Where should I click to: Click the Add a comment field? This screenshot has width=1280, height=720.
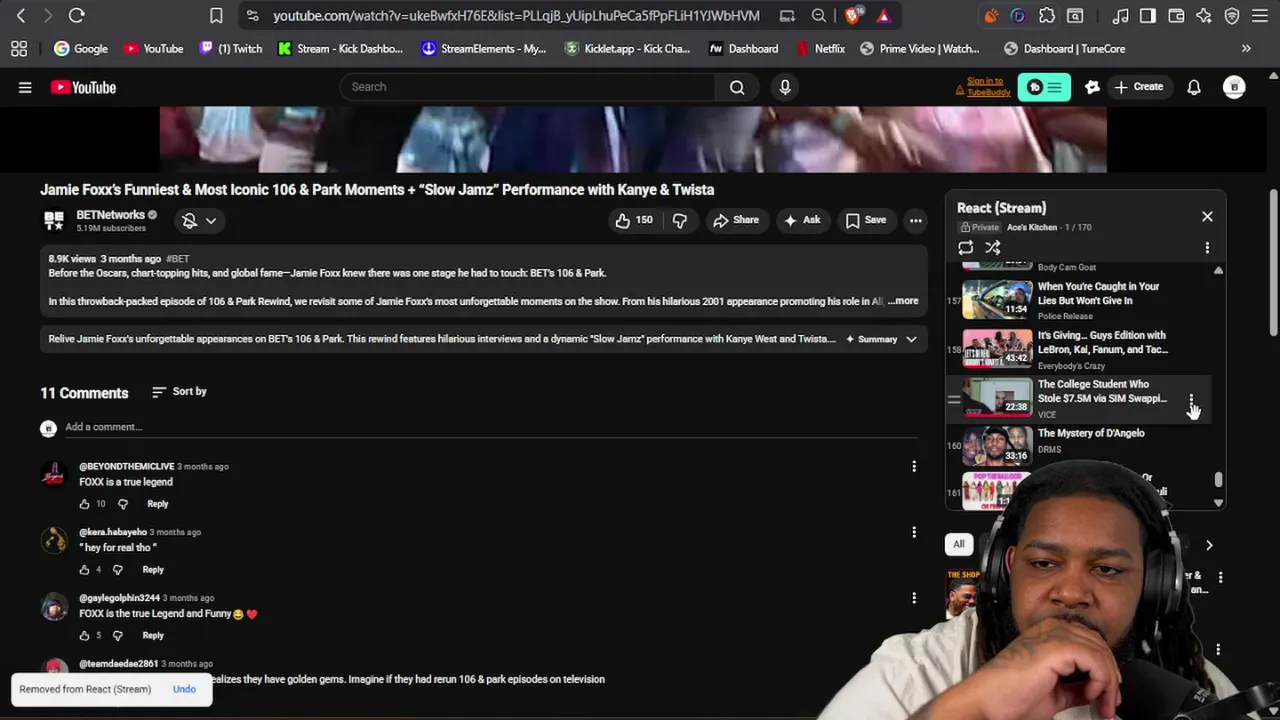[x=490, y=427]
